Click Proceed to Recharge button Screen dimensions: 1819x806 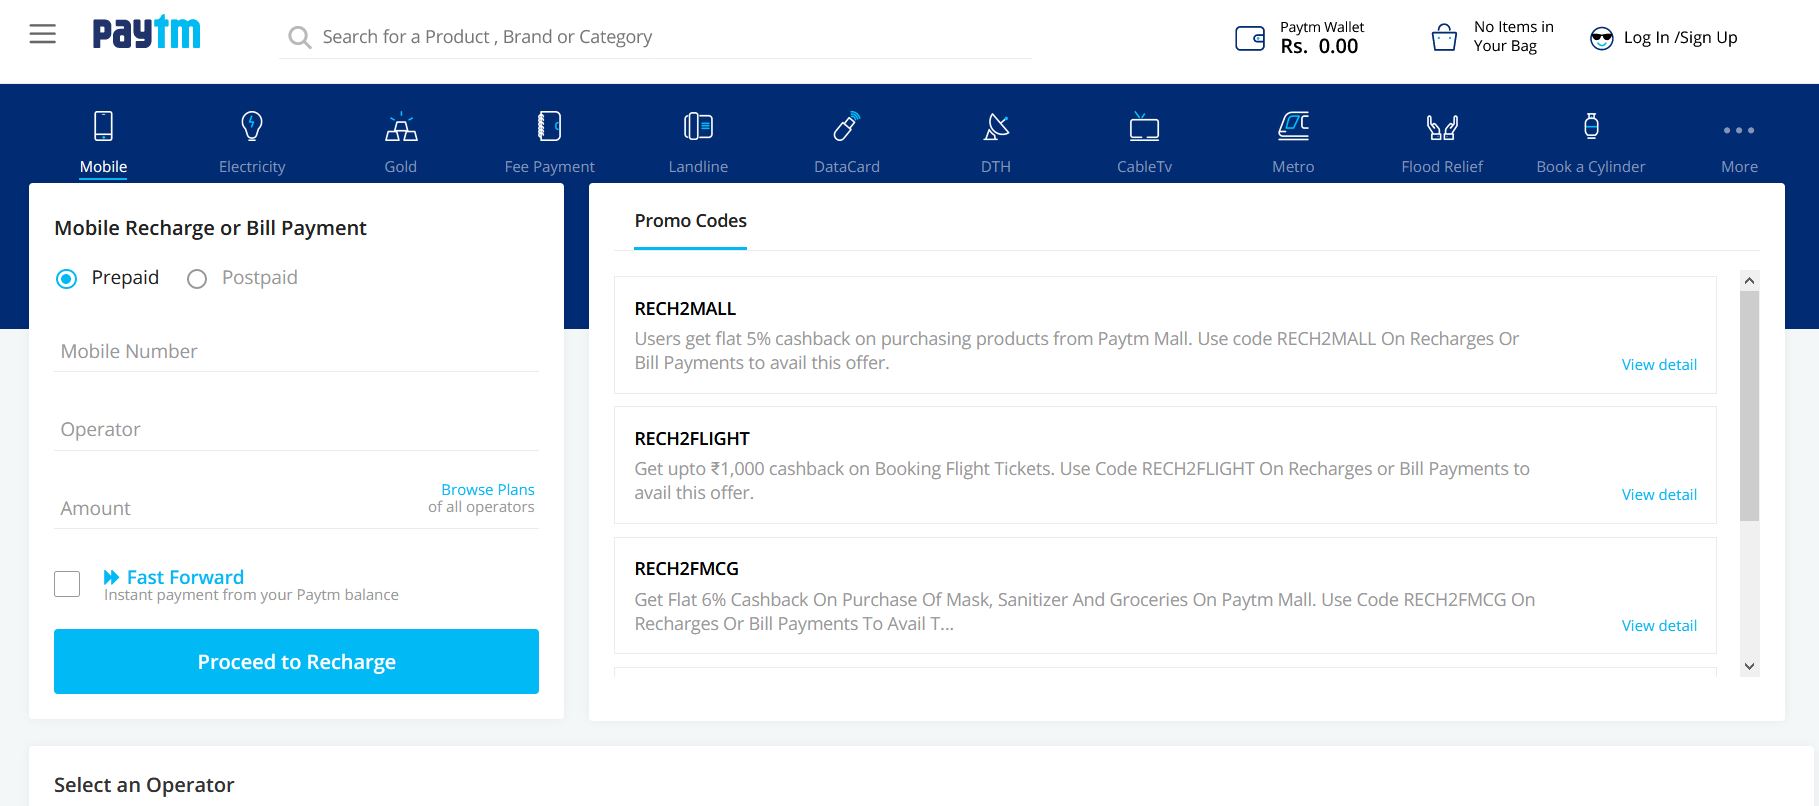click(x=296, y=661)
